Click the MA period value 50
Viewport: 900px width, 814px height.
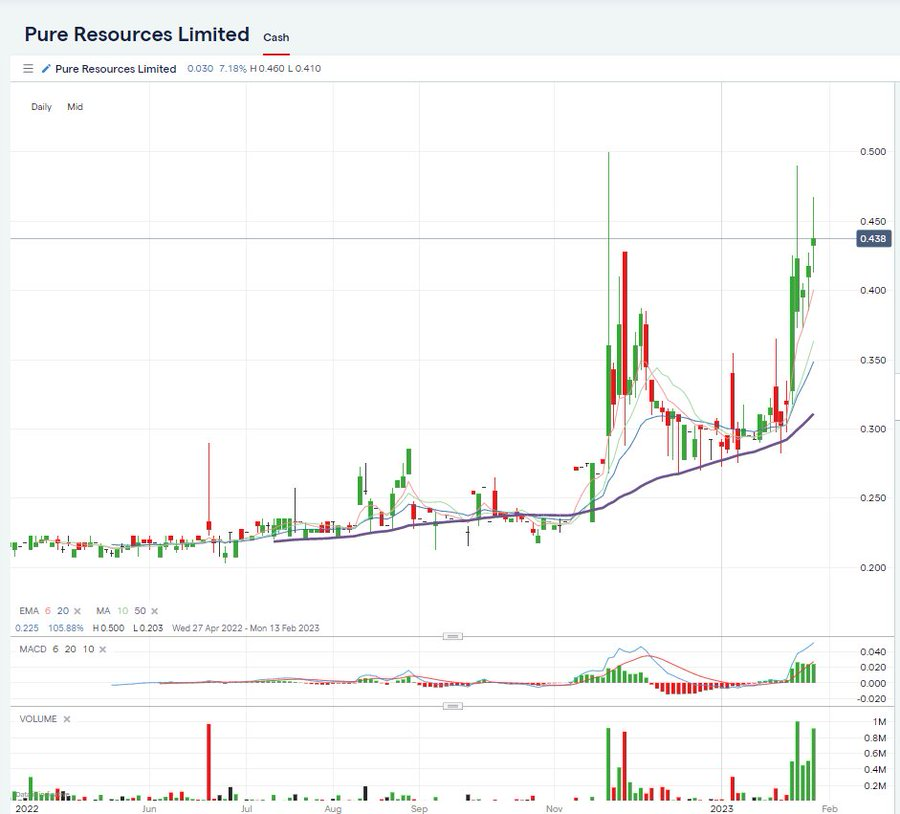pos(140,611)
